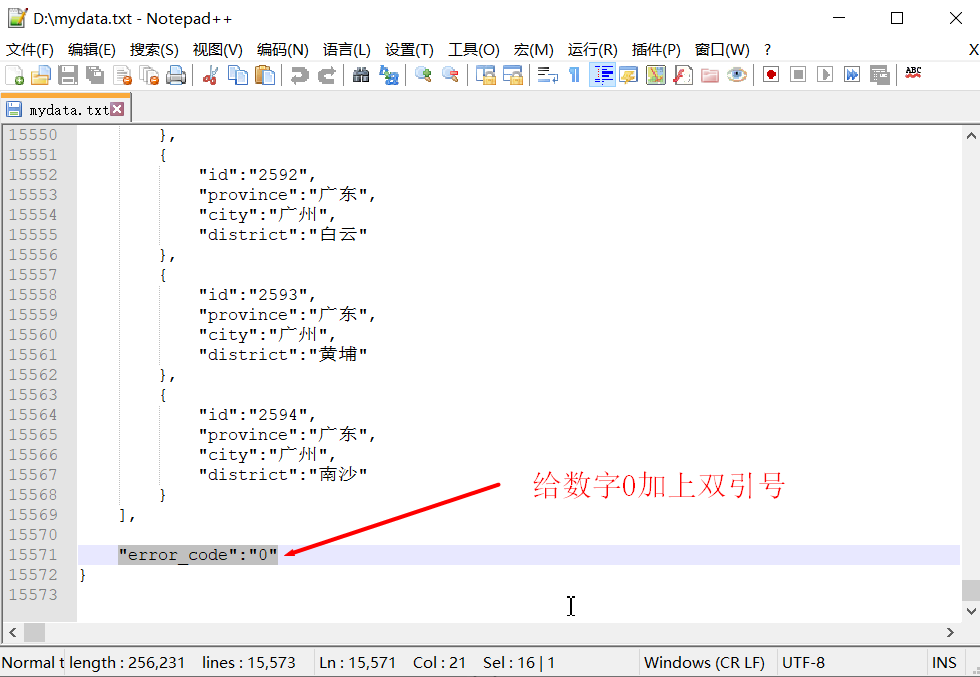Toggle synchronize vertical scrolling
This screenshot has width=980, height=677.
pos(485,73)
